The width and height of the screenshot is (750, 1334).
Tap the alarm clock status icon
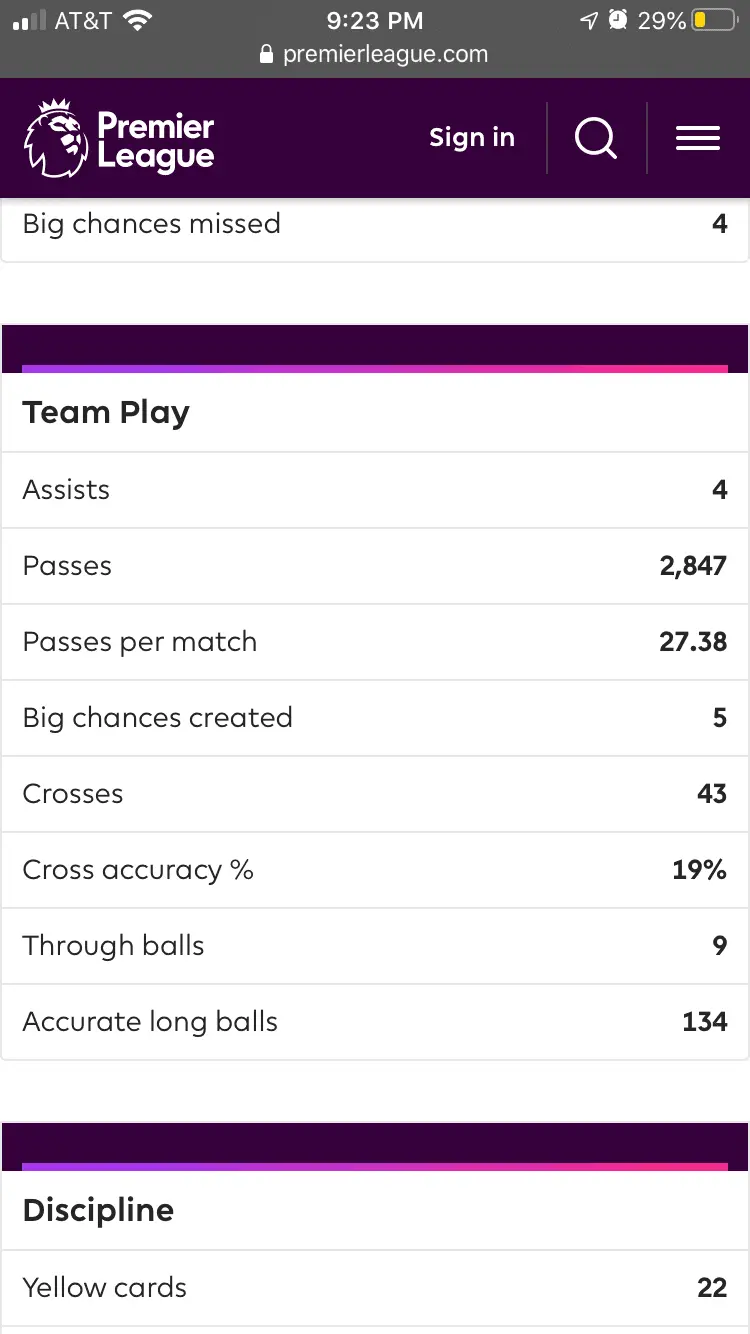point(619,20)
